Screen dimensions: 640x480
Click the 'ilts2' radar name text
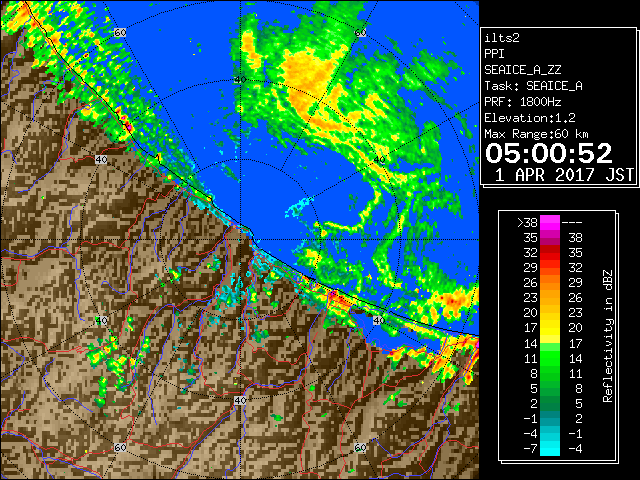502,38
